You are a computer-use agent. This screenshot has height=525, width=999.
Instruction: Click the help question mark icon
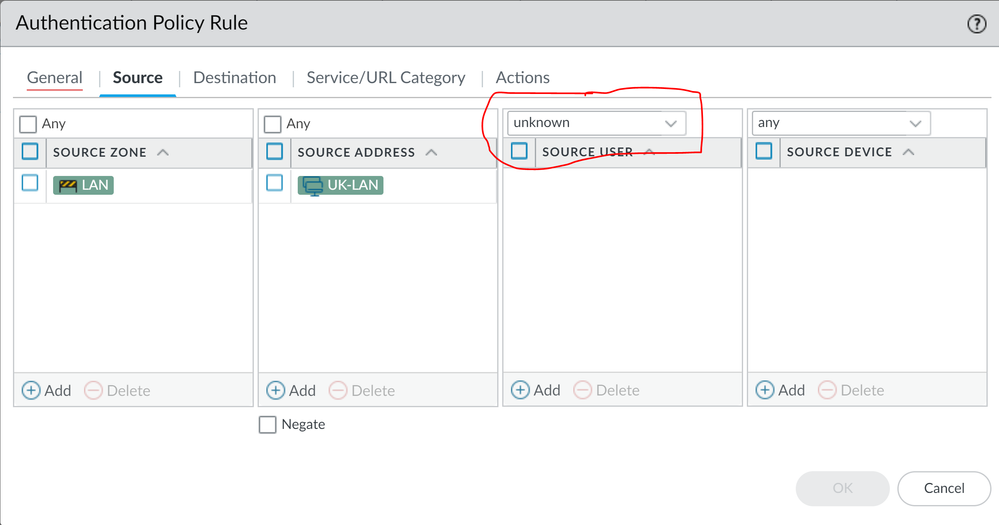pyautogui.click(x=977, y=25)
